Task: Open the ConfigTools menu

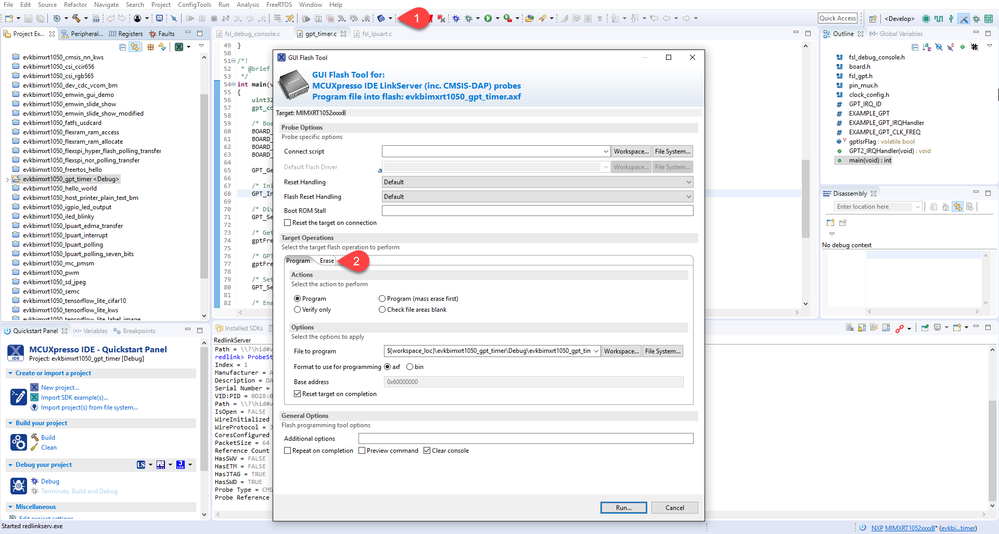Action: [194, 4]
